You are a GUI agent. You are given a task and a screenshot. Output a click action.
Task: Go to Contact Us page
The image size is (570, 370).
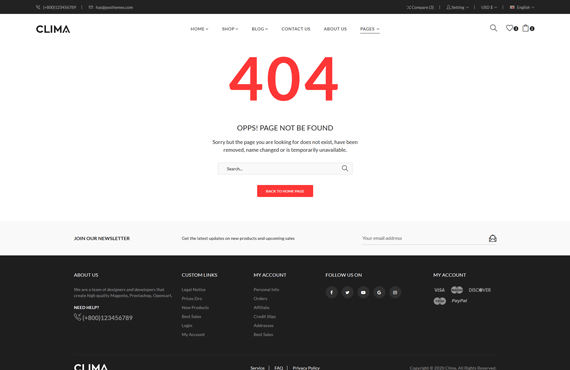[x=296, y=29]
